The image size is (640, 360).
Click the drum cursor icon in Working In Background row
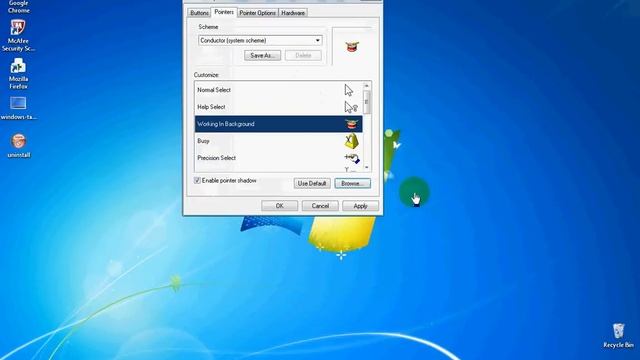tap(351, 124)
